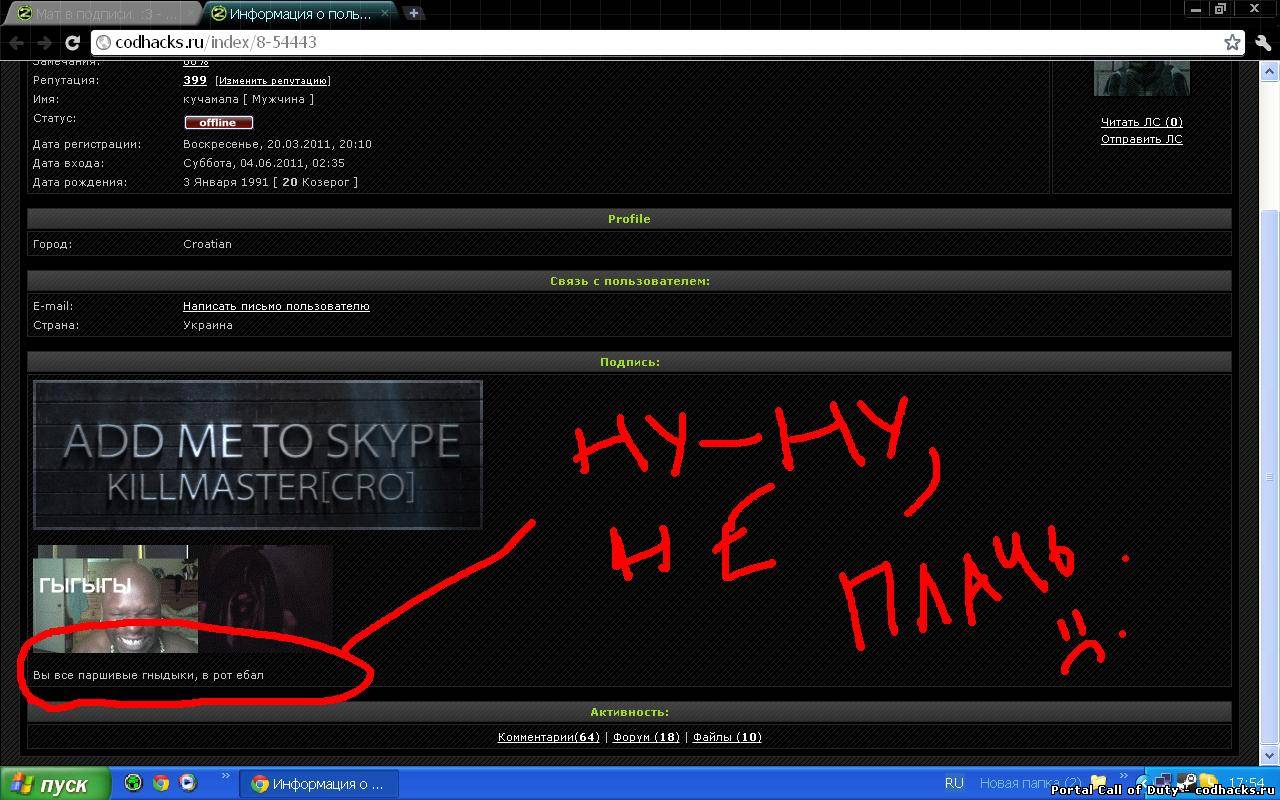Open a new tab with the plus button
The height and width of the screenshot is (800, 1280).
click(413, 13)
